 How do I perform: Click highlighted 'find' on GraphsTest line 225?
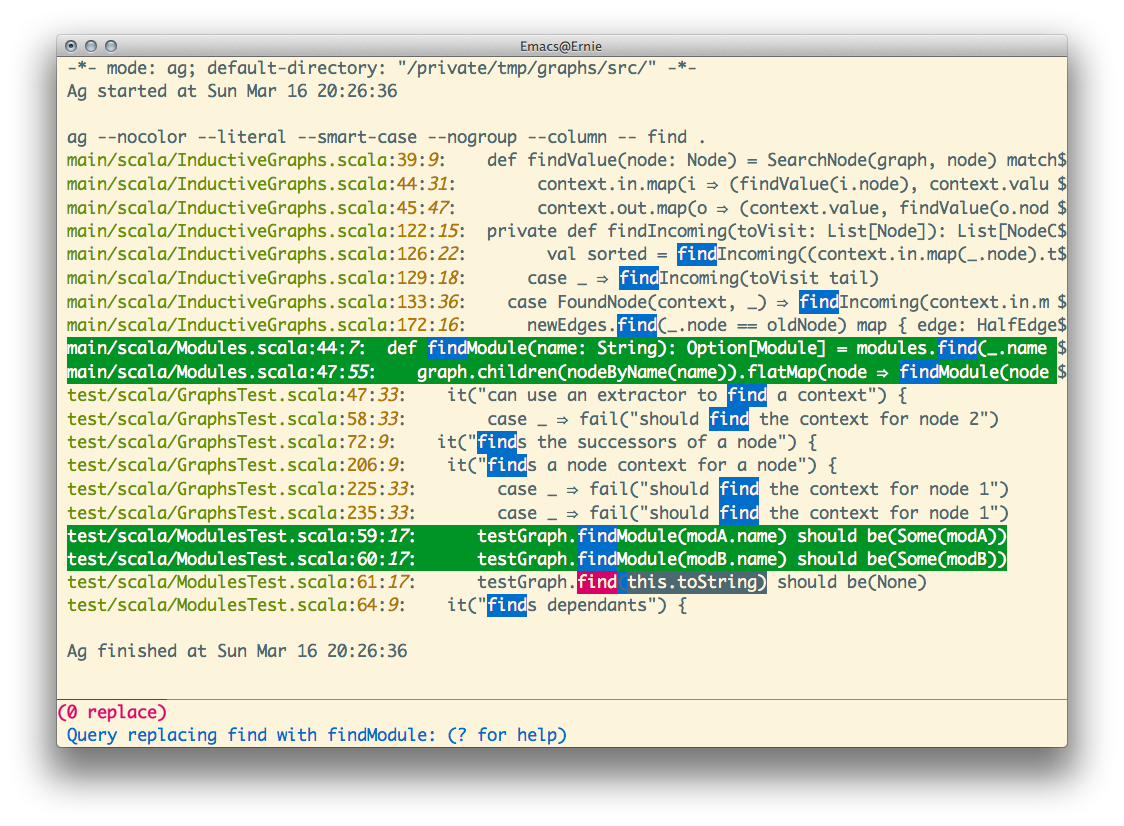point(739,489)
